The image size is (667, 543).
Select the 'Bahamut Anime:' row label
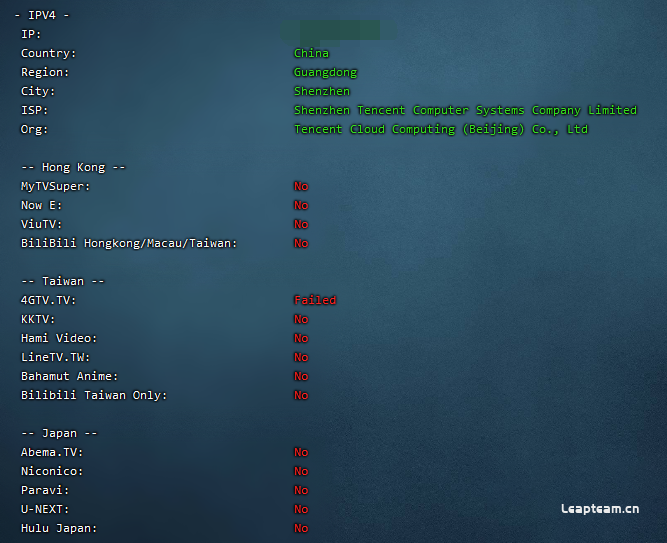click(69, 376)
